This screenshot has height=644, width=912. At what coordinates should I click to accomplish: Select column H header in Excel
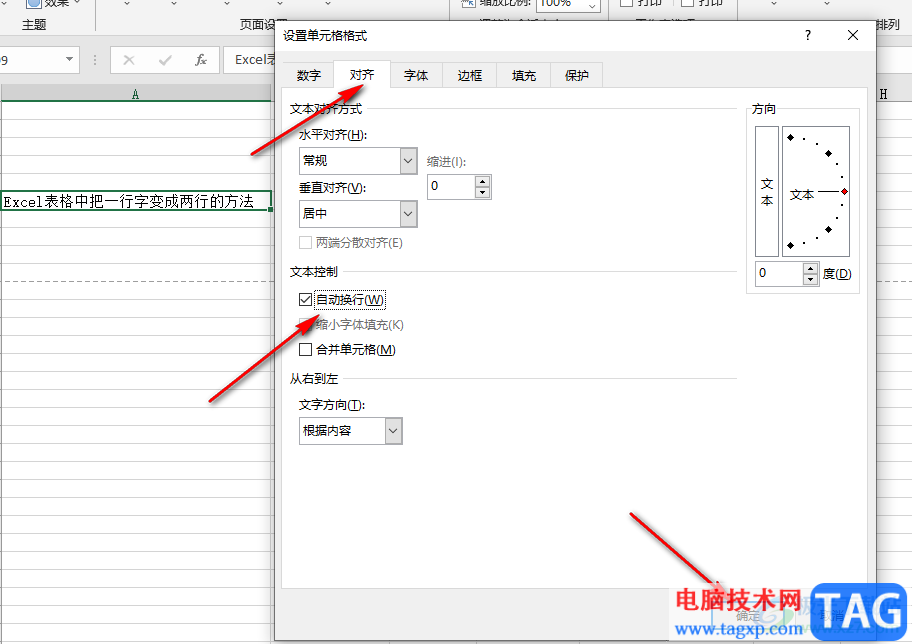[x=883, y=94]
